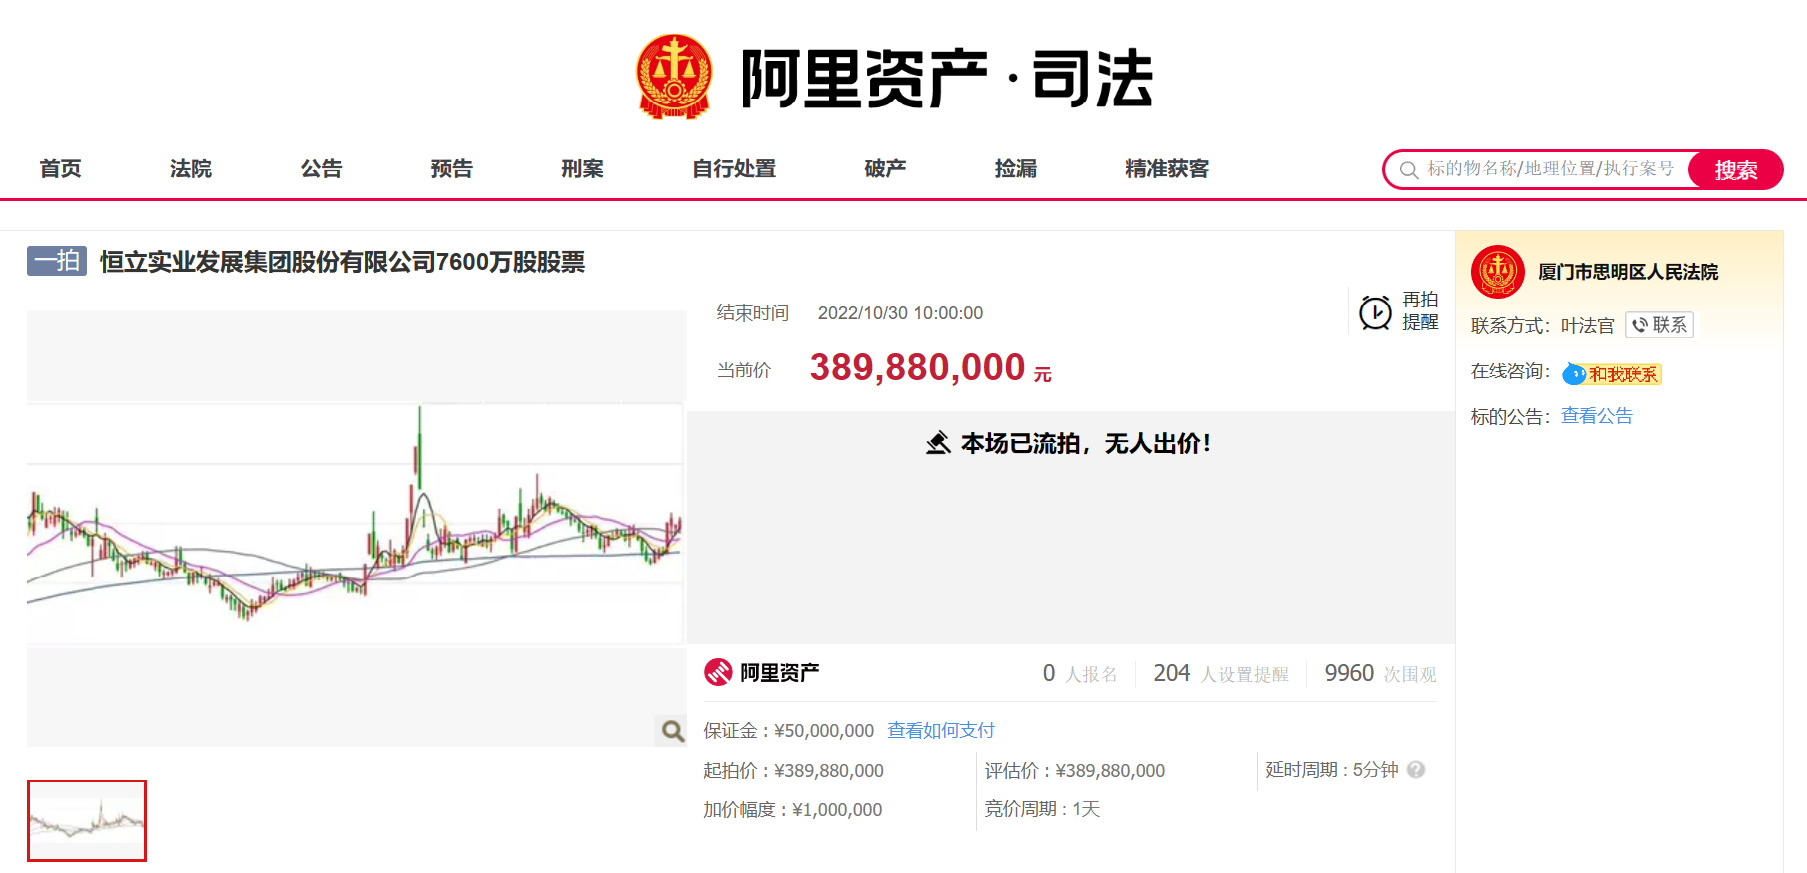Click the listing title 恒立实业发展集团股份有限公司7600万股股票
The image size is (1807, 873).
pos(342,262)
